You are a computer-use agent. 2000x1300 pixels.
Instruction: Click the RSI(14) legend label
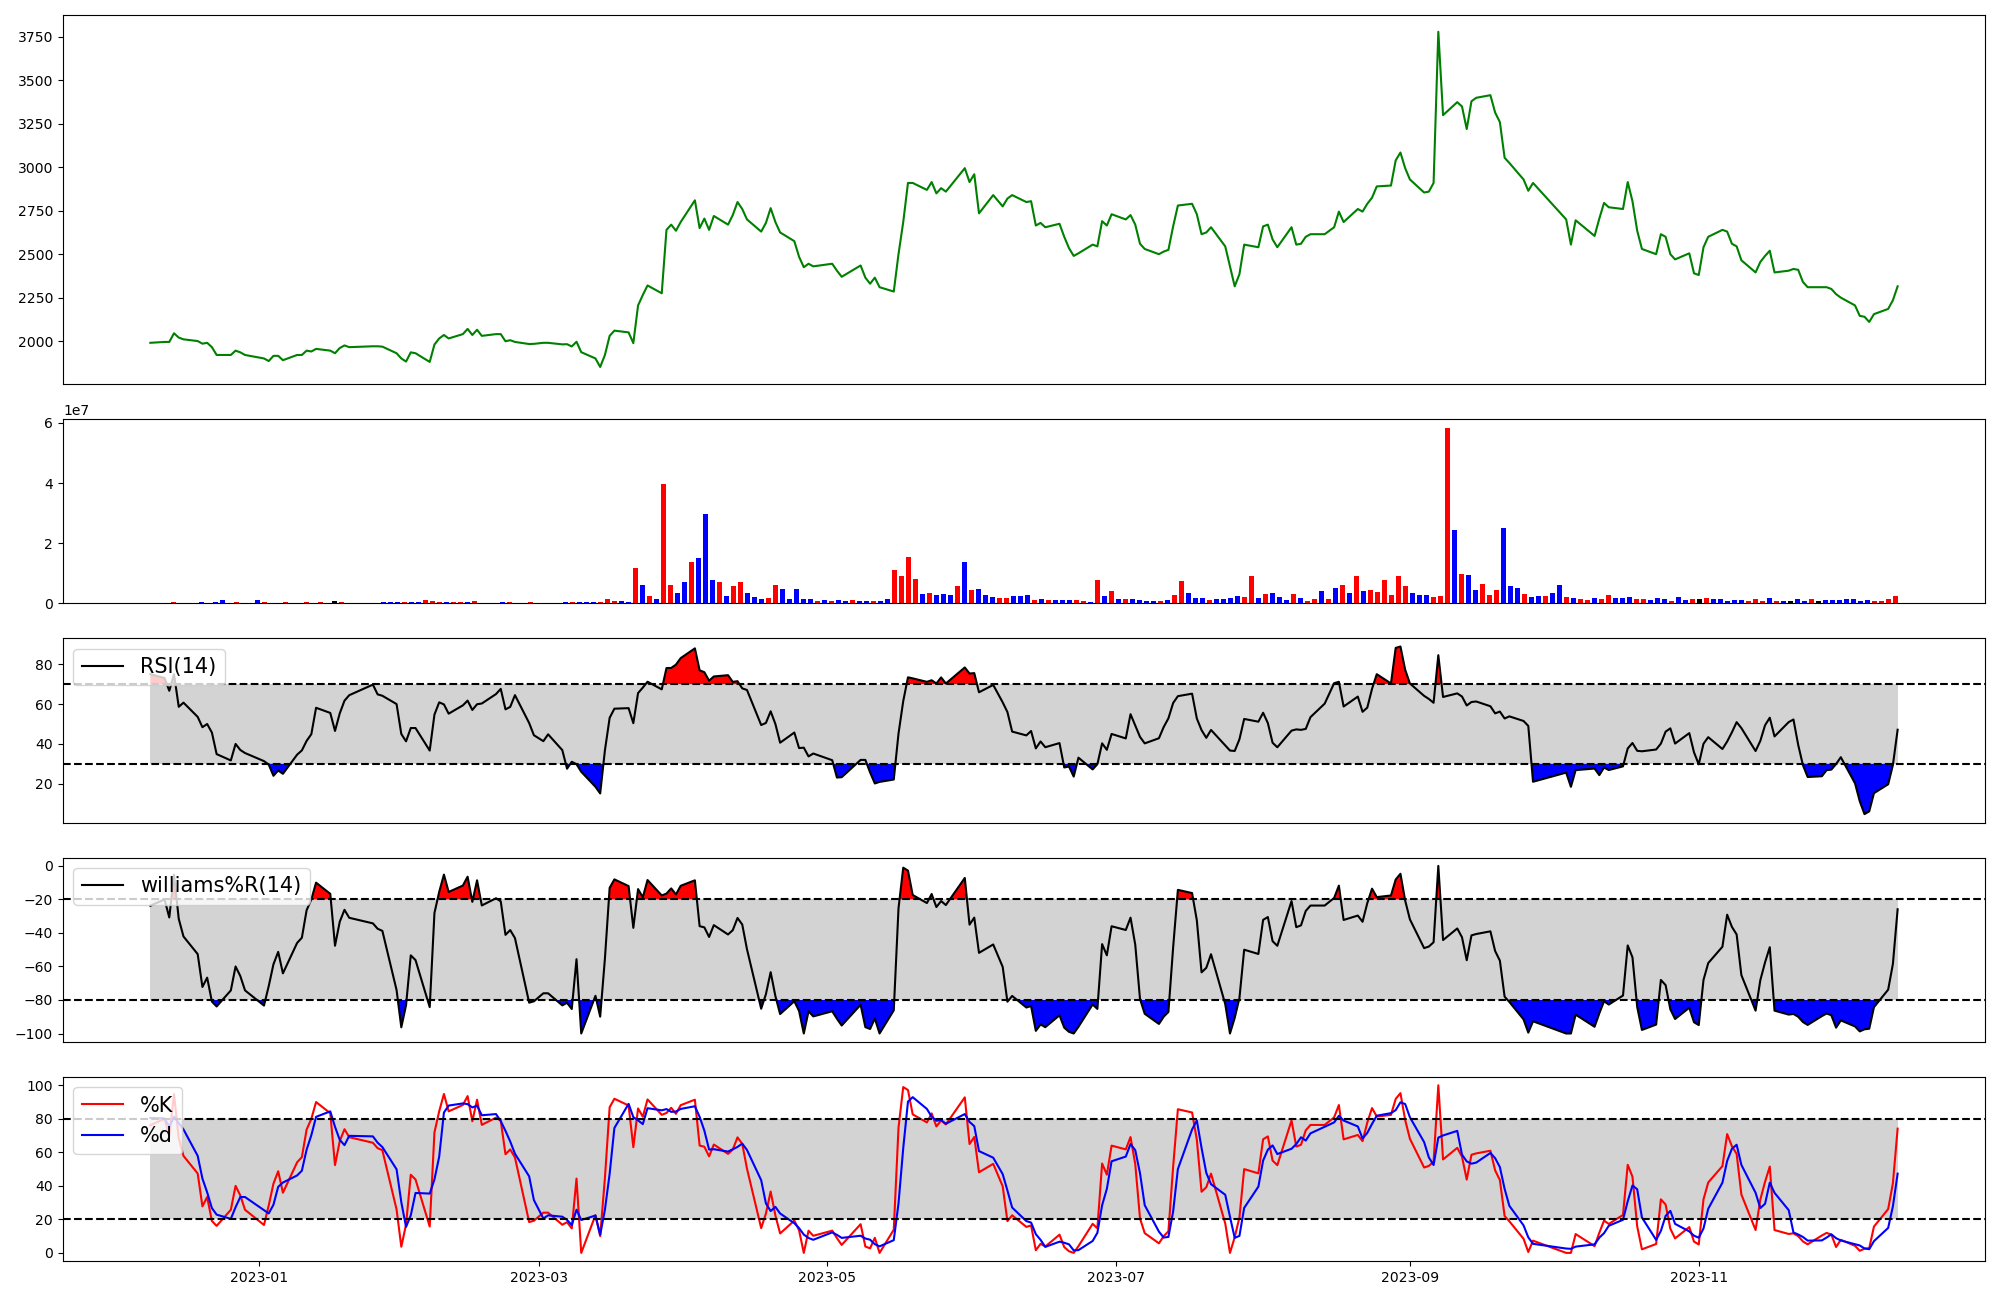(x=177, y=666)
